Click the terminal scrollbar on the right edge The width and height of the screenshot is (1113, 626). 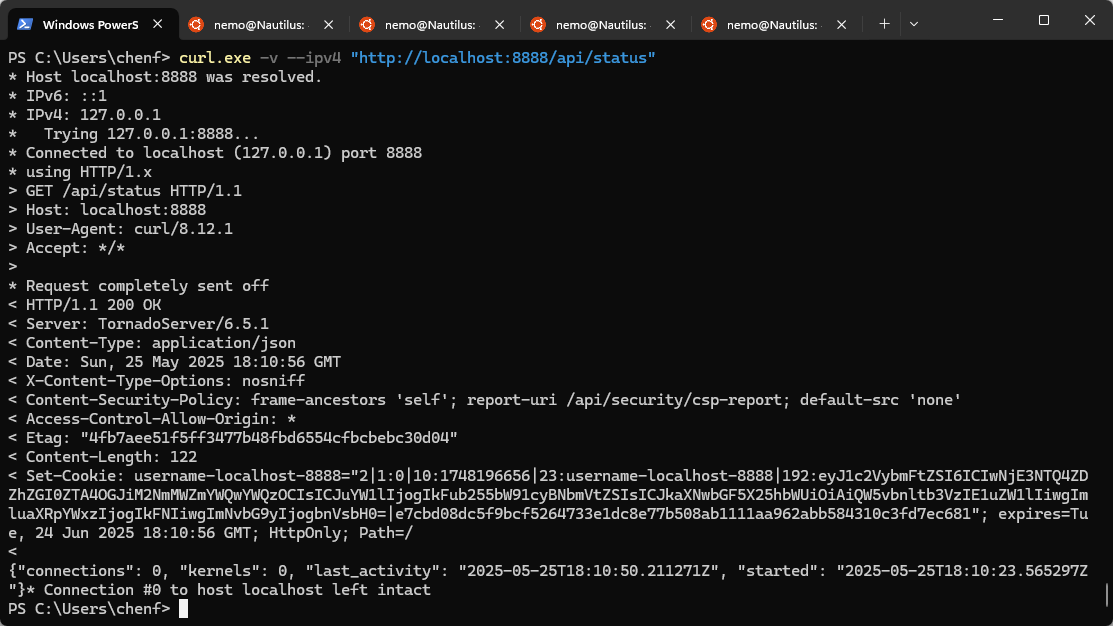click(1107, 594)
